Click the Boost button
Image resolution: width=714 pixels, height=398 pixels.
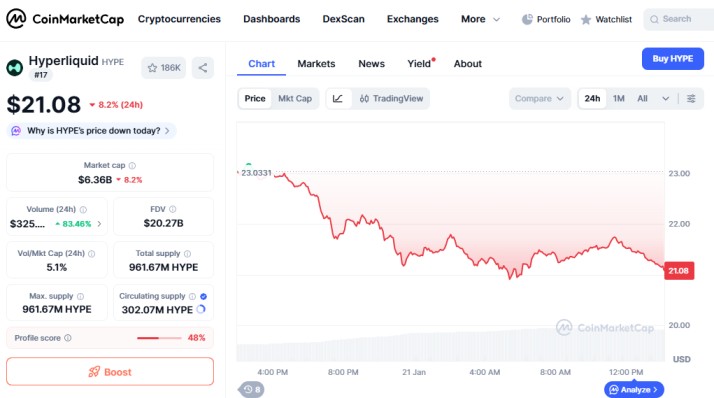(x=110, y=372)
